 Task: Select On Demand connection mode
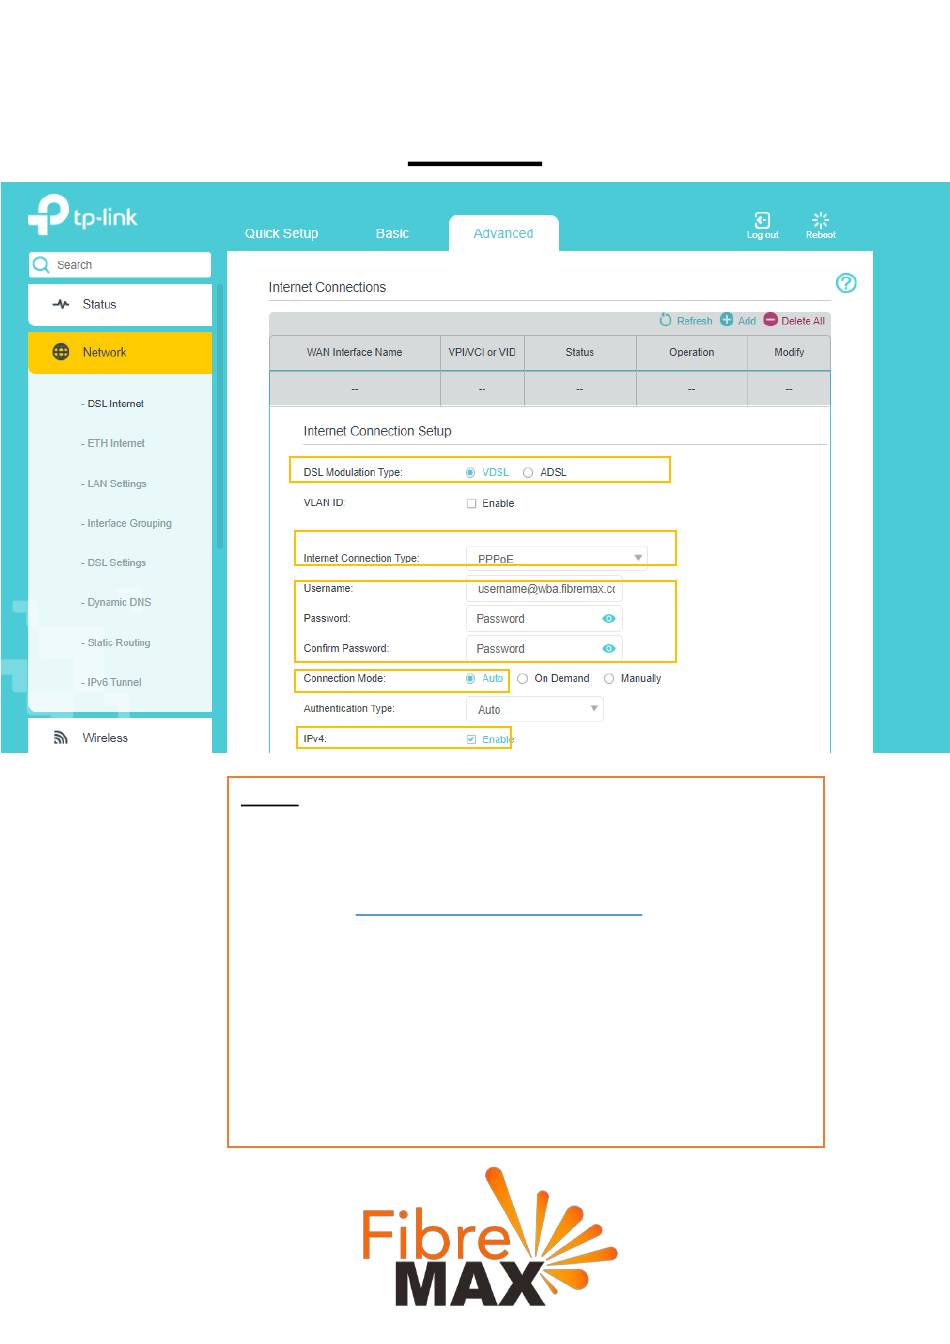522,679
